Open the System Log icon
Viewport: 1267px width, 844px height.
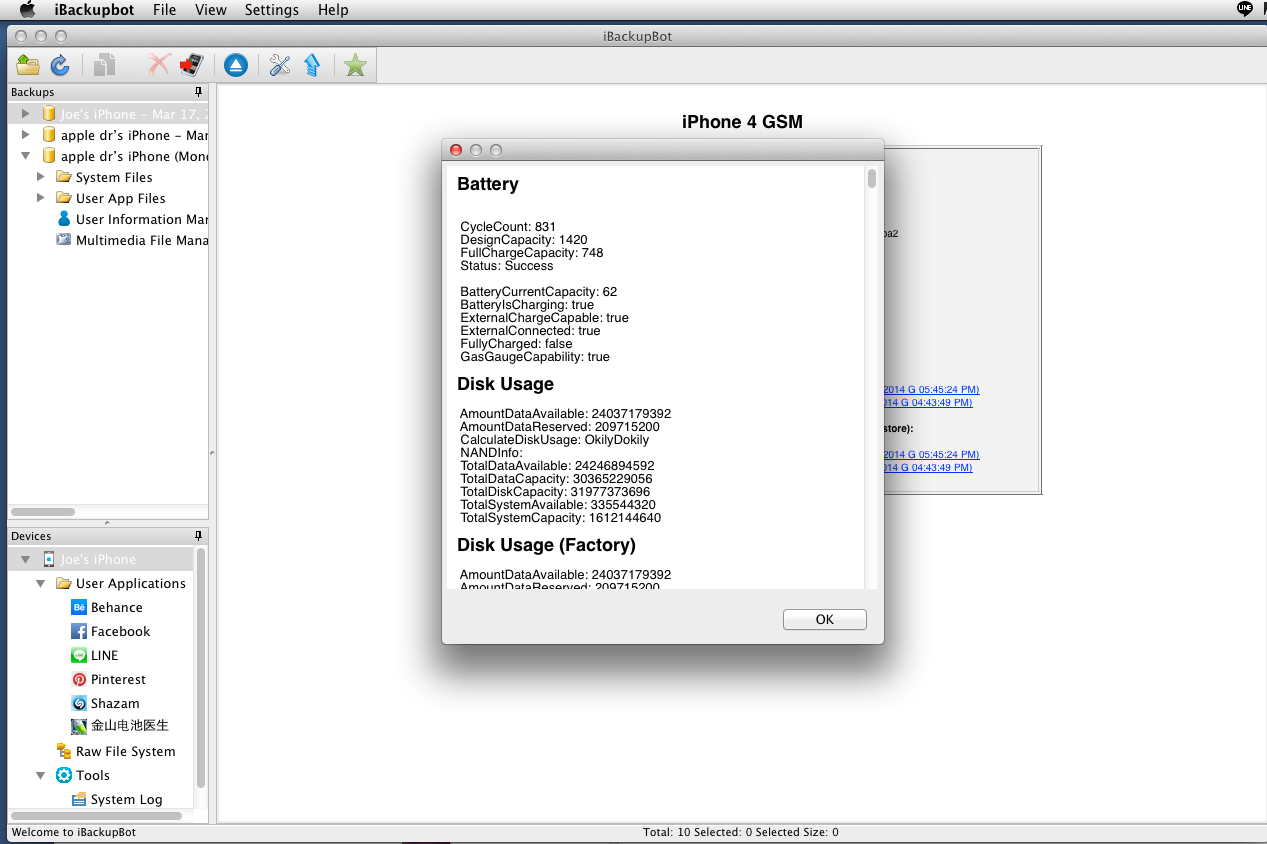coord(79,799)
